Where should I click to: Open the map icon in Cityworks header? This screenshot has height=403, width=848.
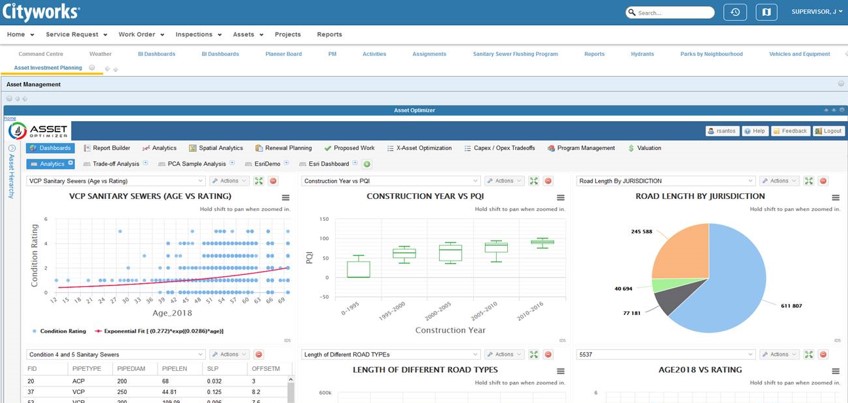tap(766, 12)
